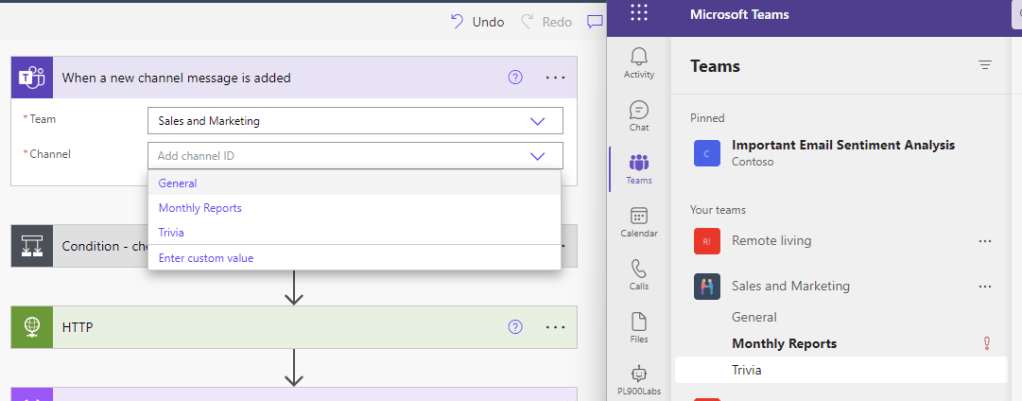Choose Enter custom value option
Screen dimensions: 1022x401
tap(354, 258)
